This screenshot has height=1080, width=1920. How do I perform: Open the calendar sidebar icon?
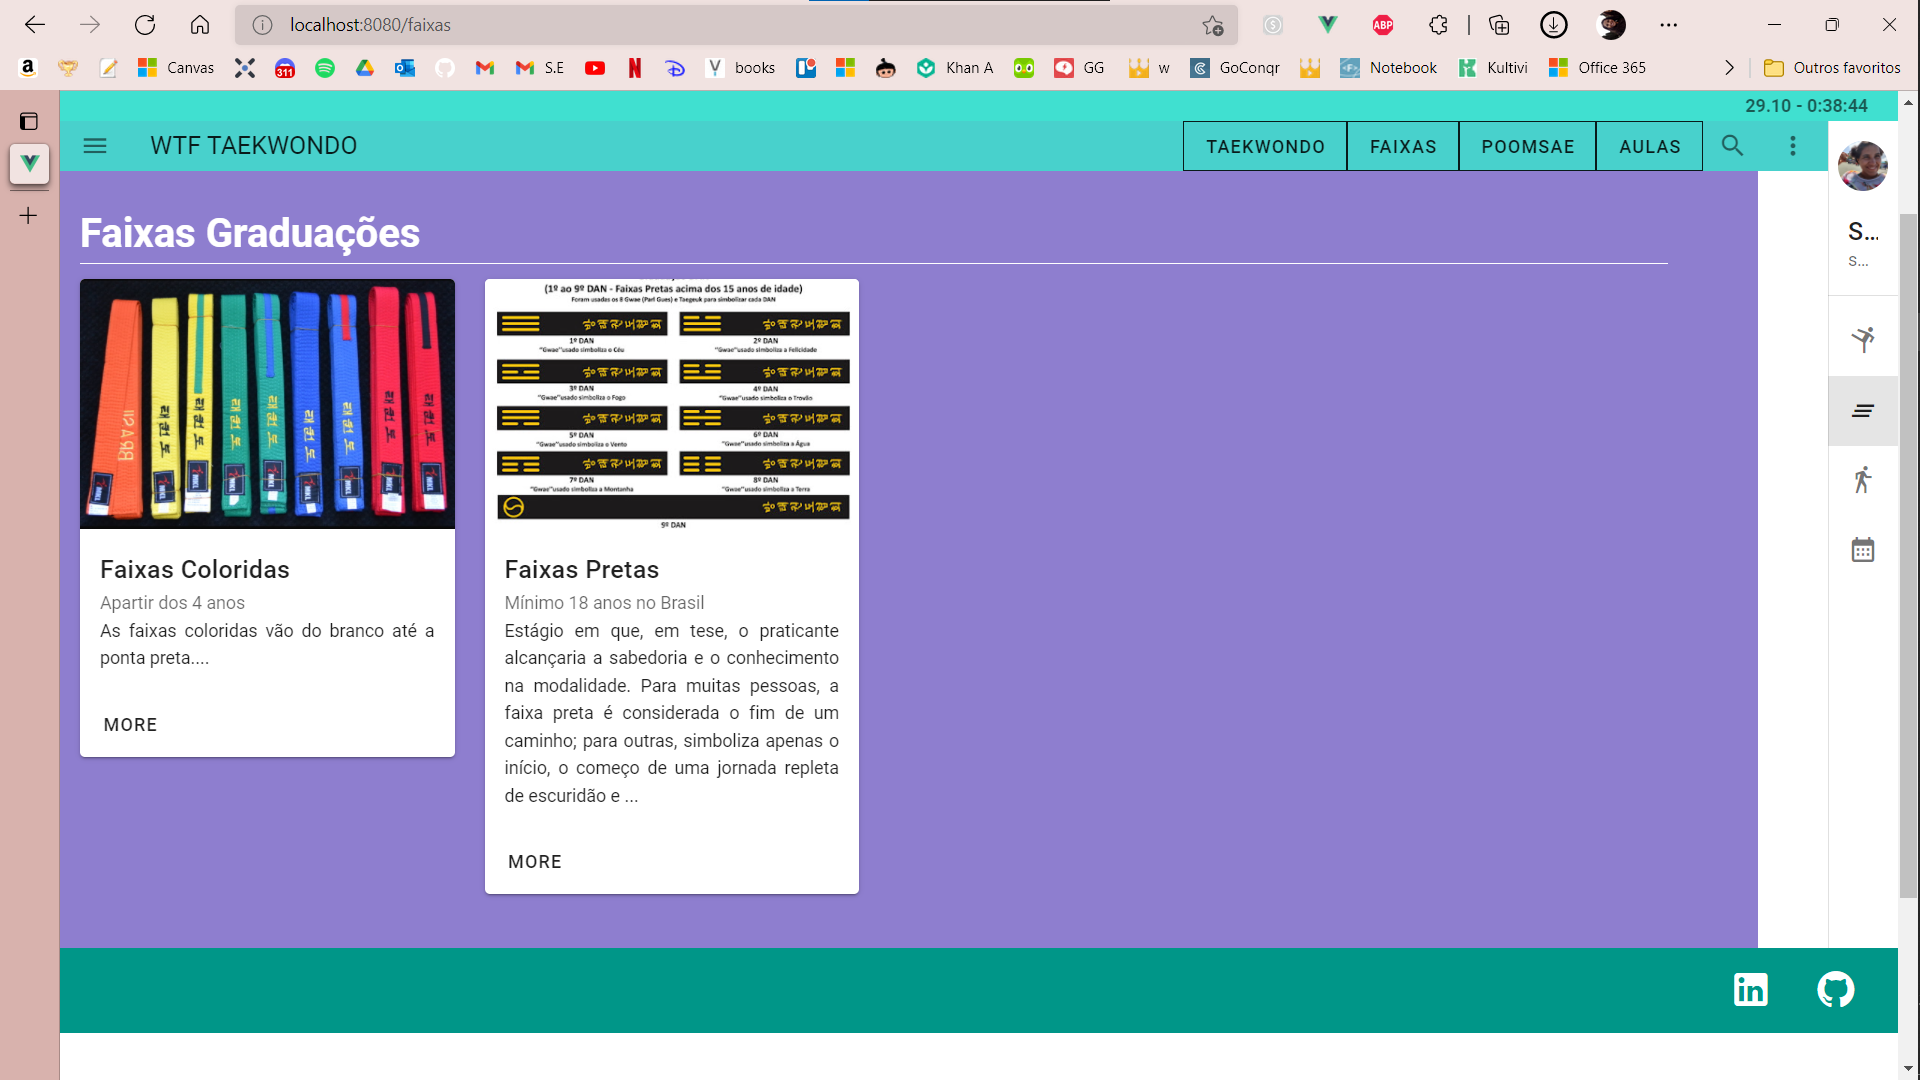[1862, 550]
